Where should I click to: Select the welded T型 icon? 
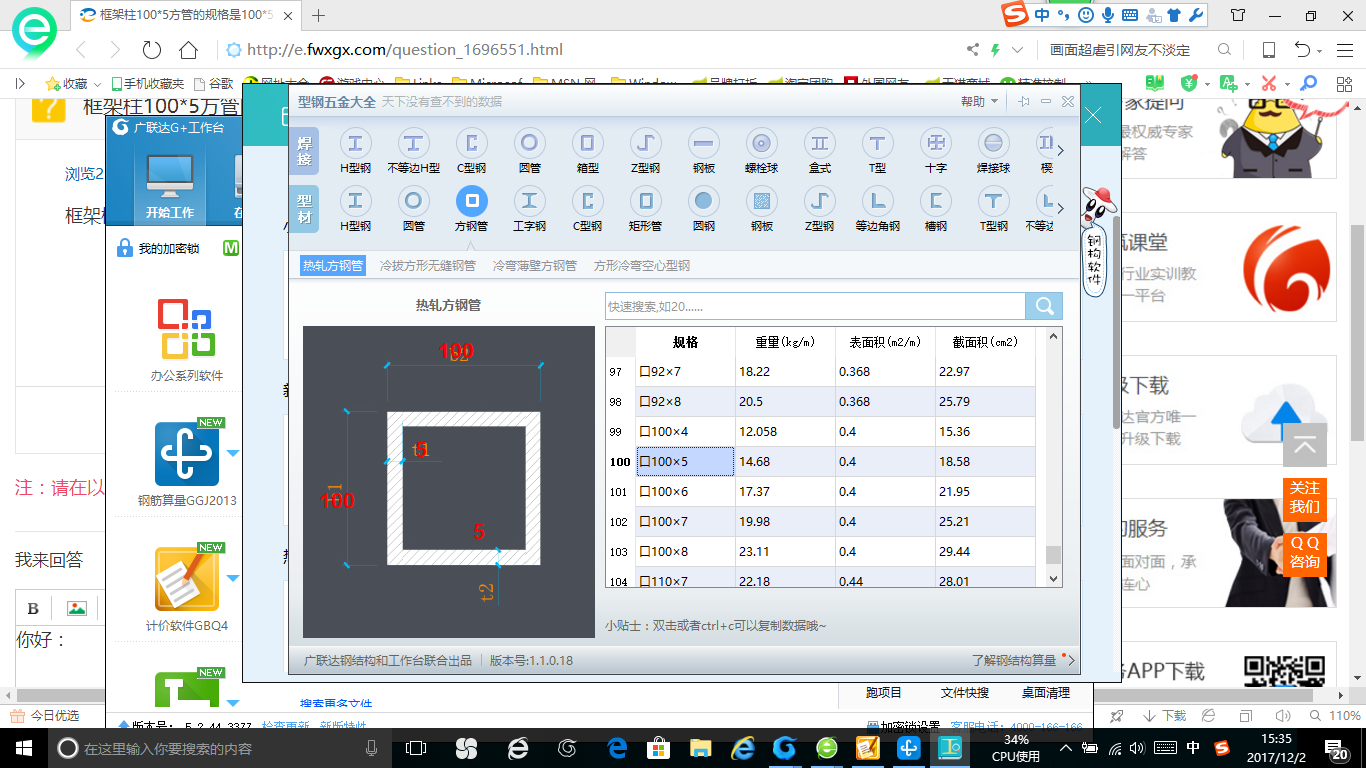pos(877,143)
